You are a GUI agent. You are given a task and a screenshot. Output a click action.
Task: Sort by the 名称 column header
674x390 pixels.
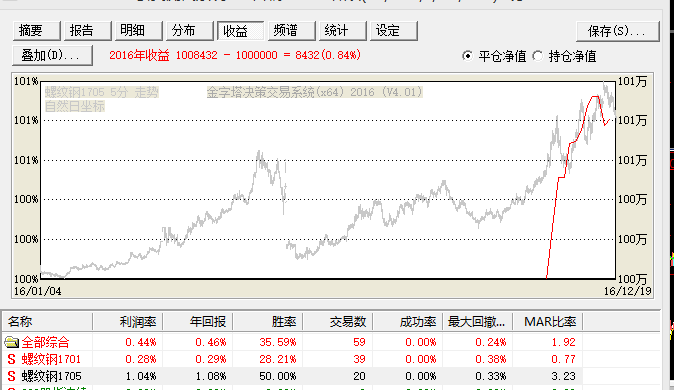tap(48, 322)
